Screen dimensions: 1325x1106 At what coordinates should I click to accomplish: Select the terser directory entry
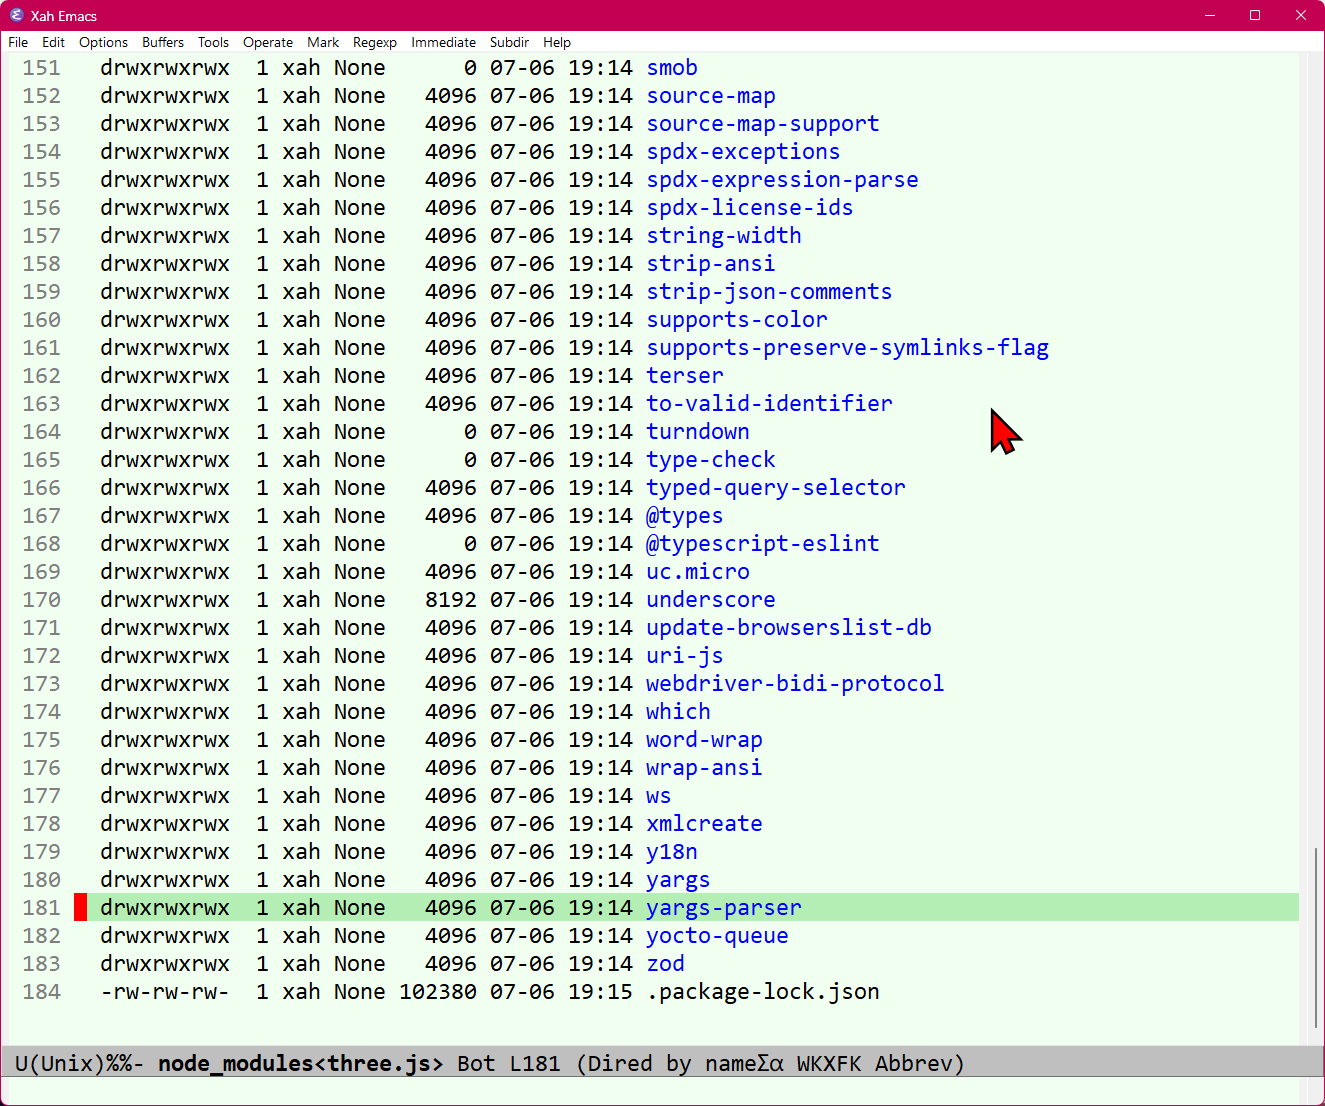(x=685, y=376)
